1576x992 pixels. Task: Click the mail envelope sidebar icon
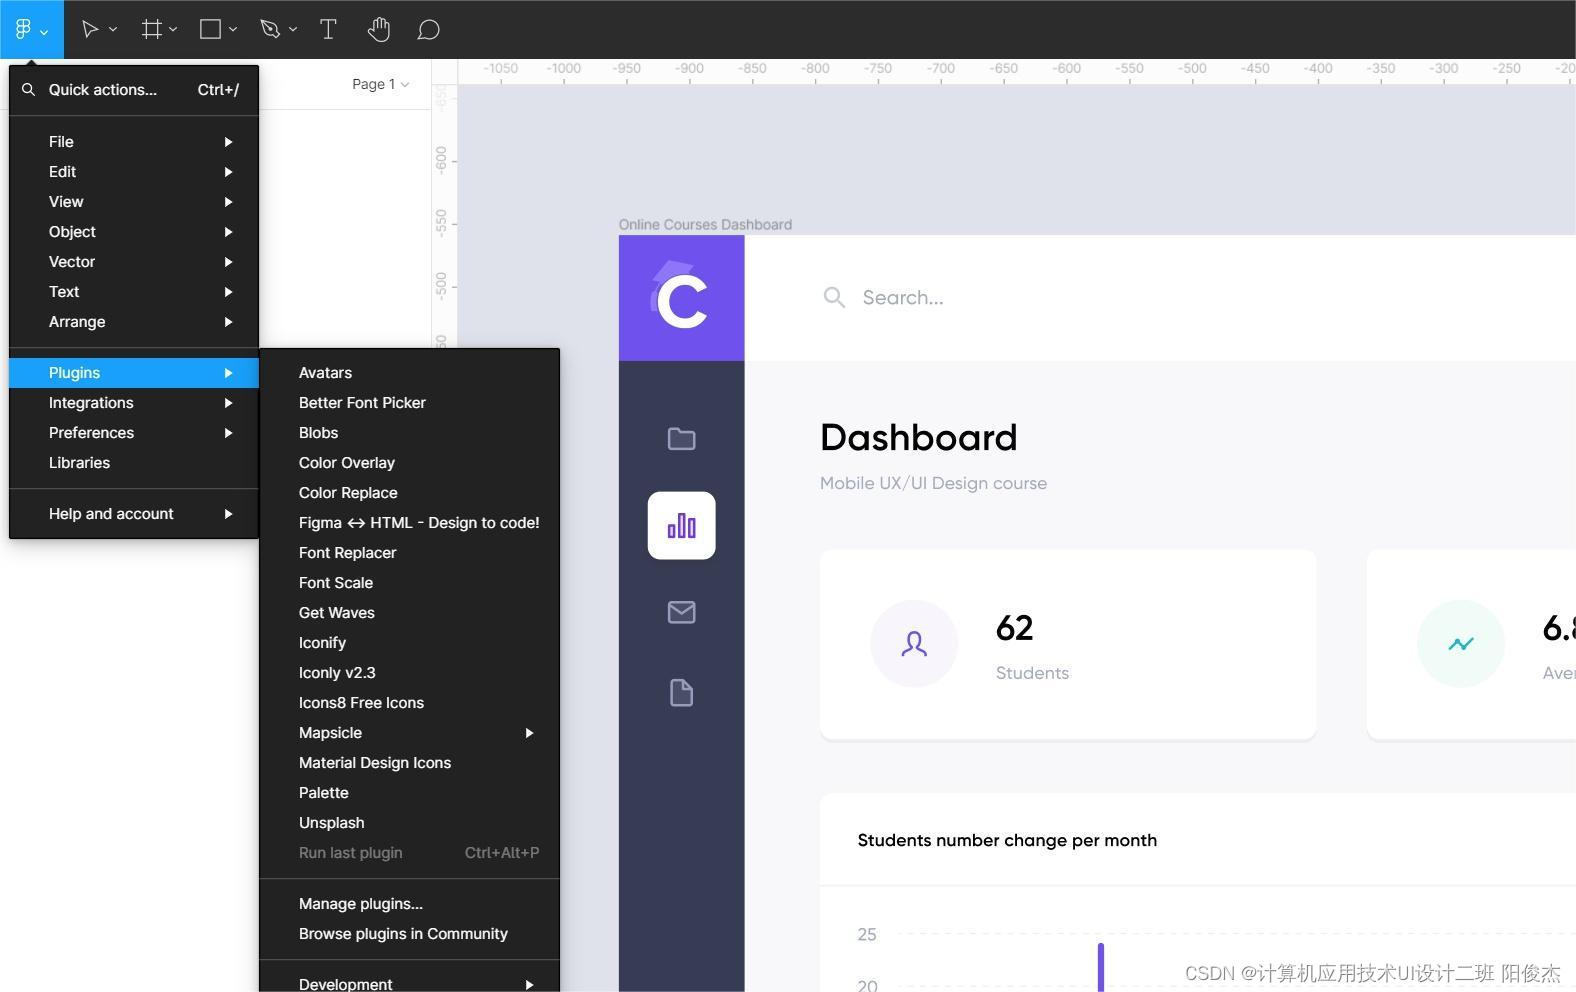682,612
